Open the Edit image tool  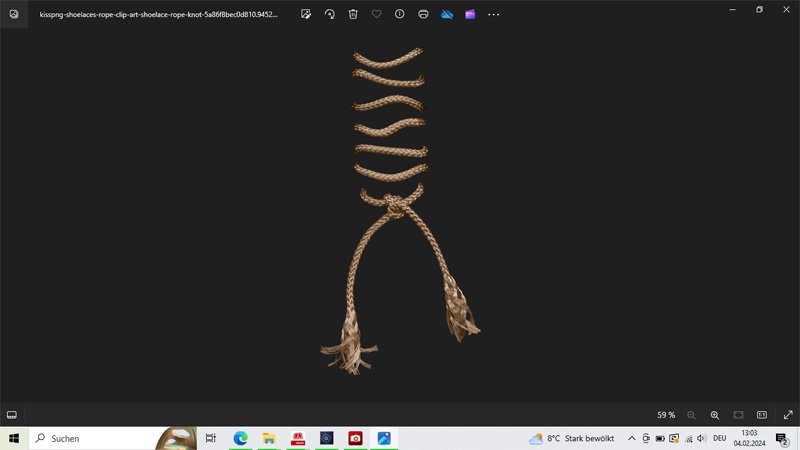[x=305, y=15]
